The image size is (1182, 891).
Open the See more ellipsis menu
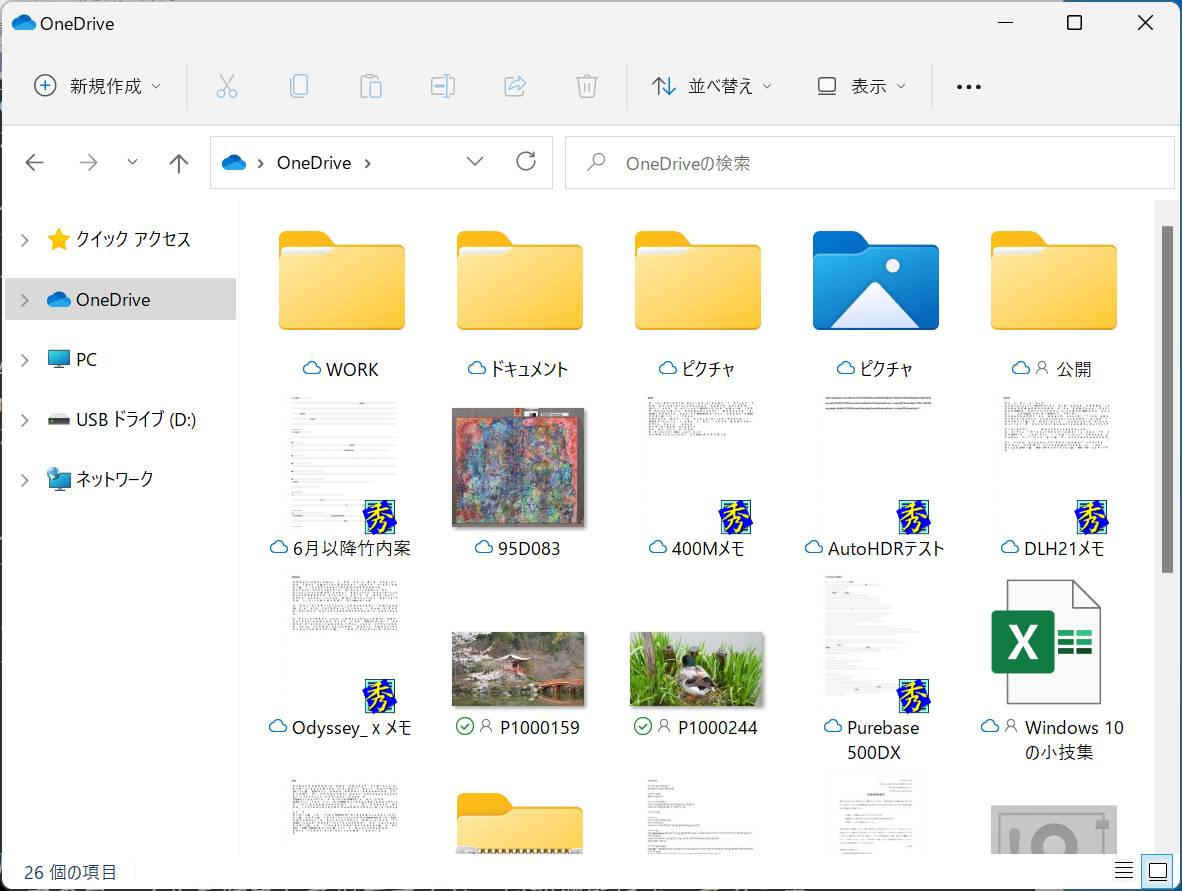(x=969, y=87)
